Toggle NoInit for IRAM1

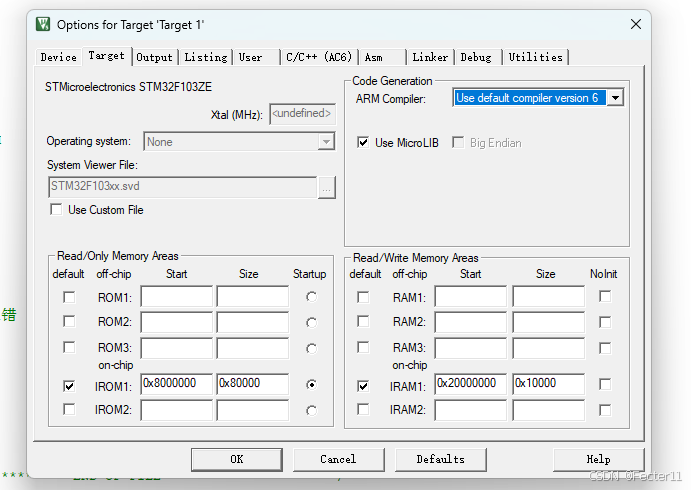click(x=605, y=384)
